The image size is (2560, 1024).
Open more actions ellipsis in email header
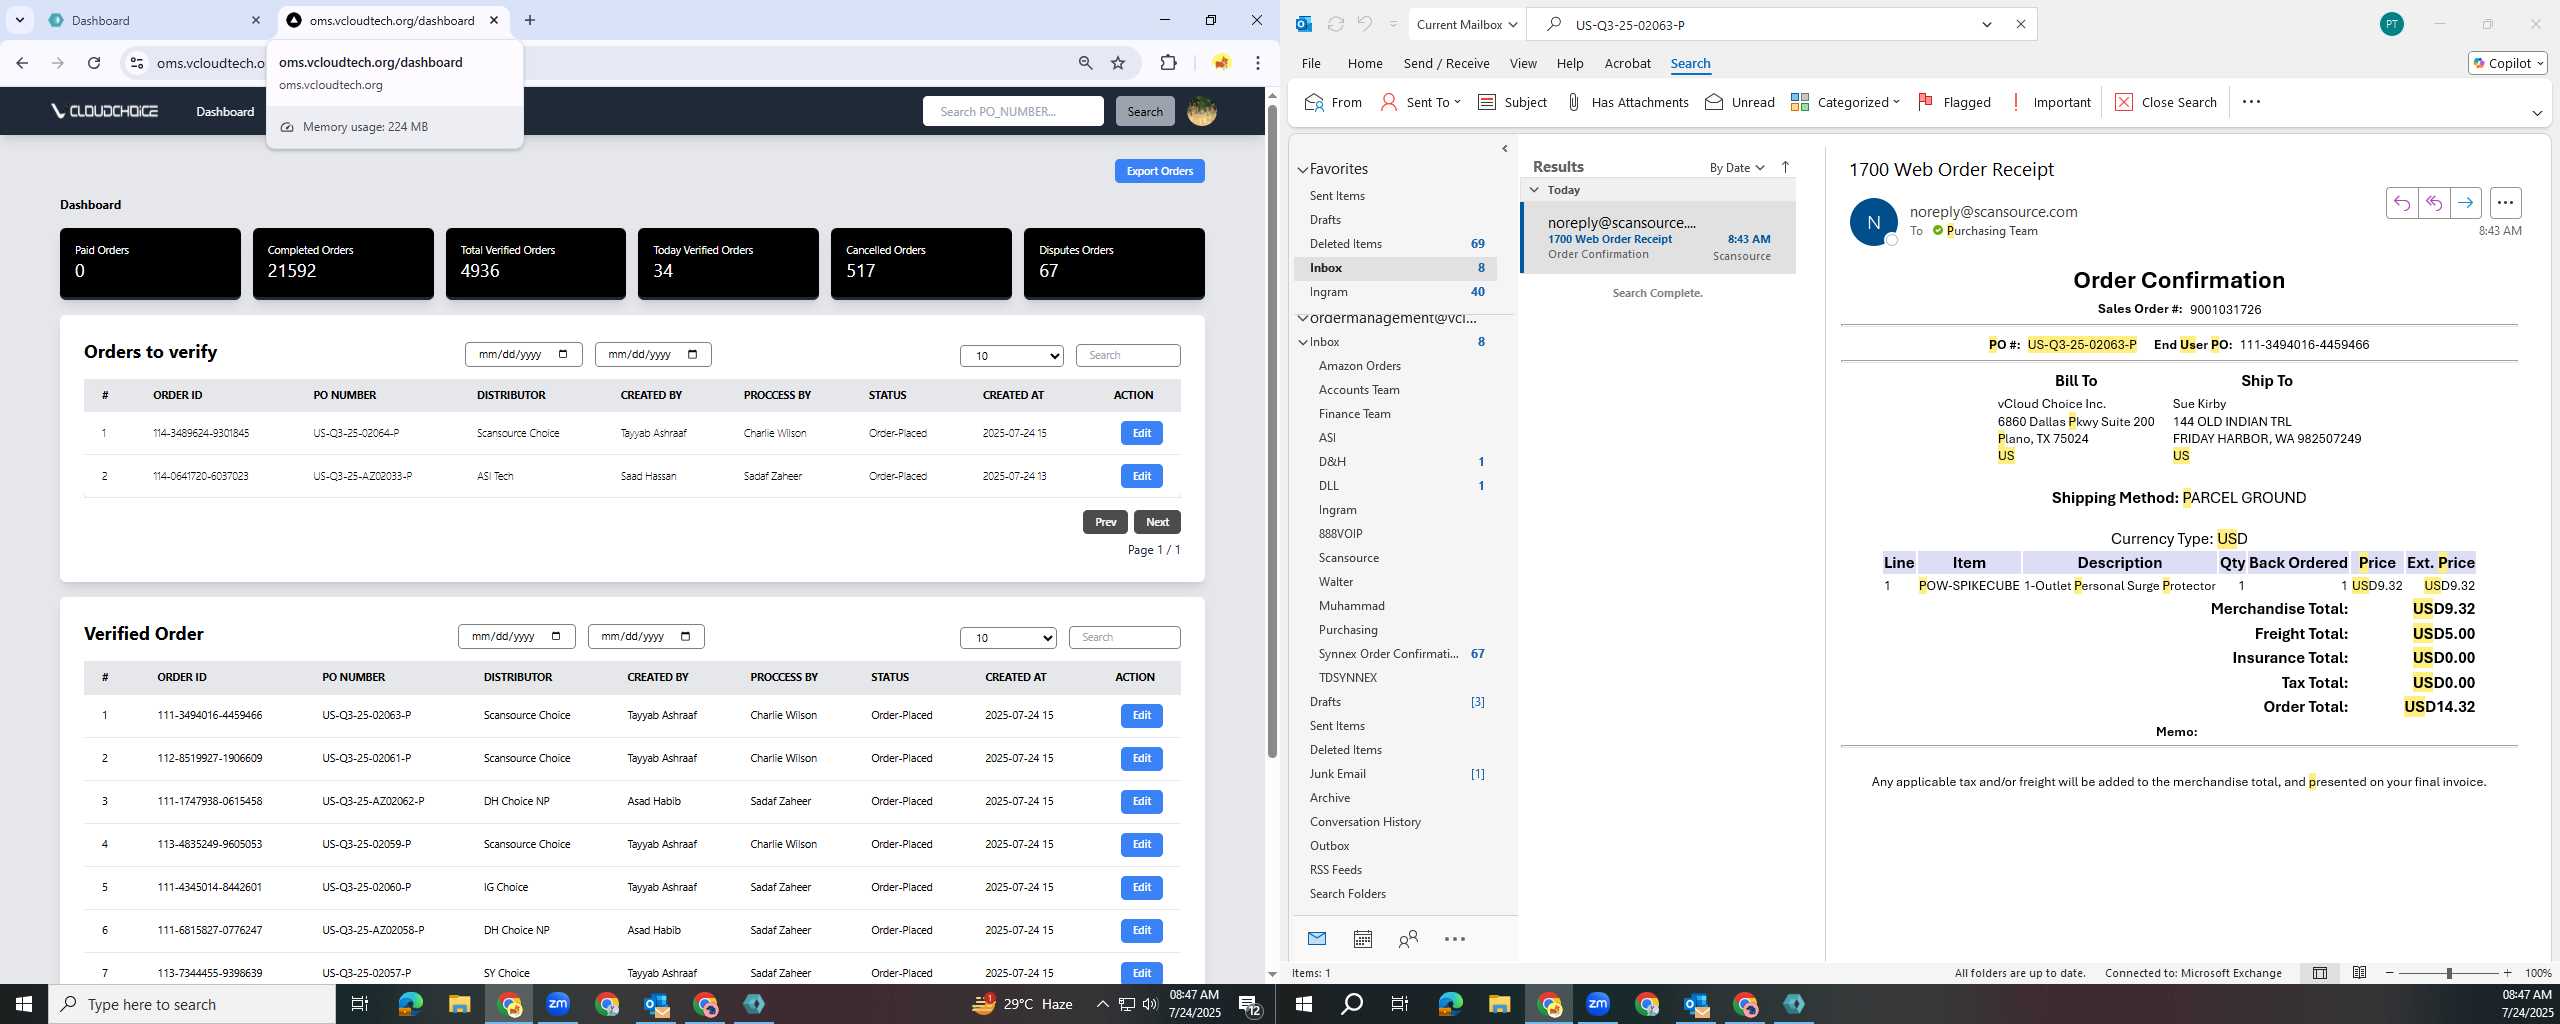click(x=2505, y=203)
